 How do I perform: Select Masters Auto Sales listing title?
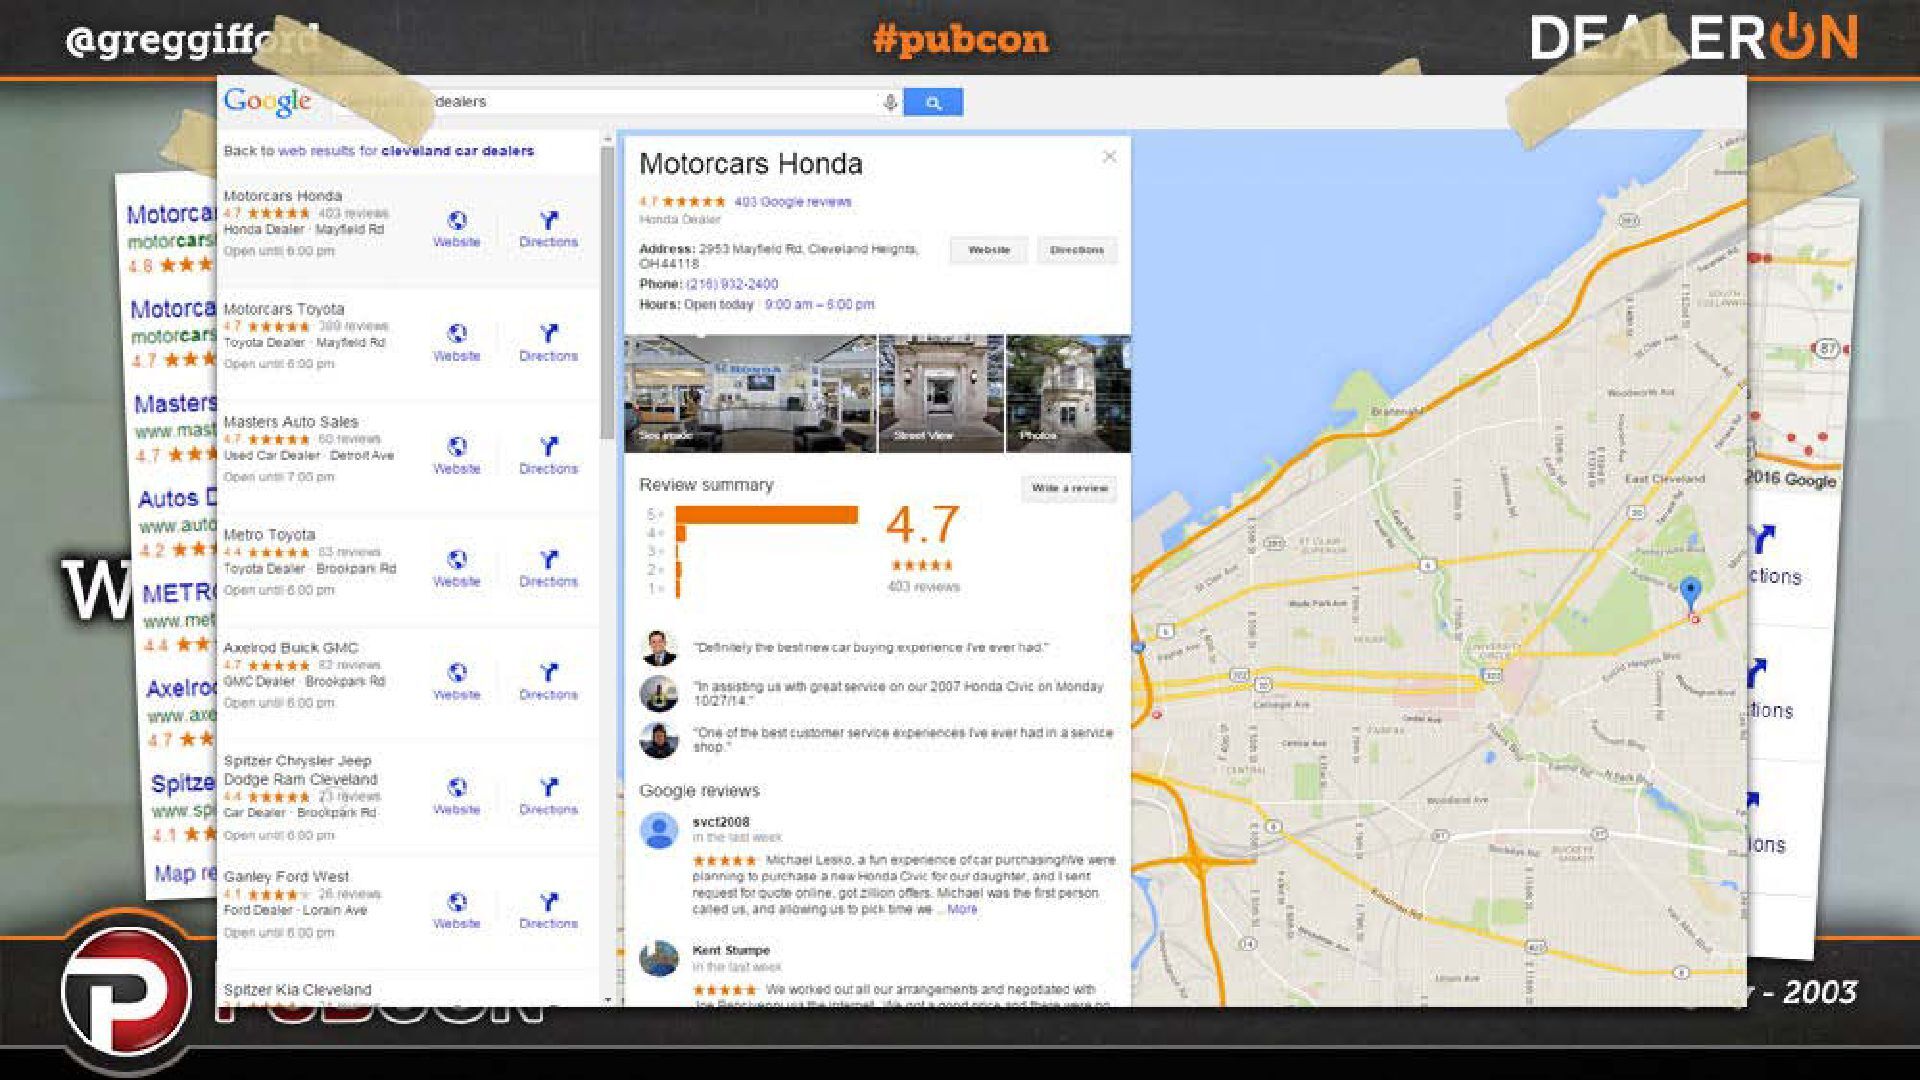coord(290,422)
